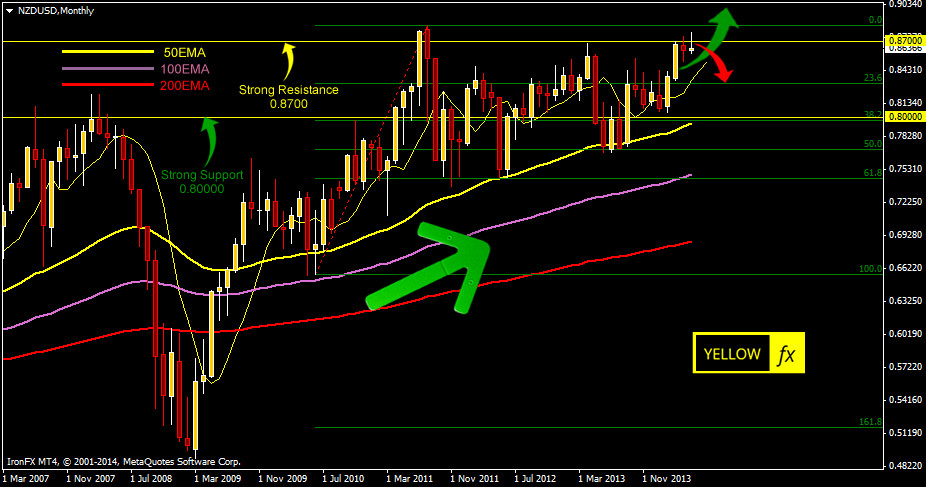Select yellow arrow above Strong Resistance label
This screenshot has width=926, height=487.
pyautogui.click(x=289, y=60)
